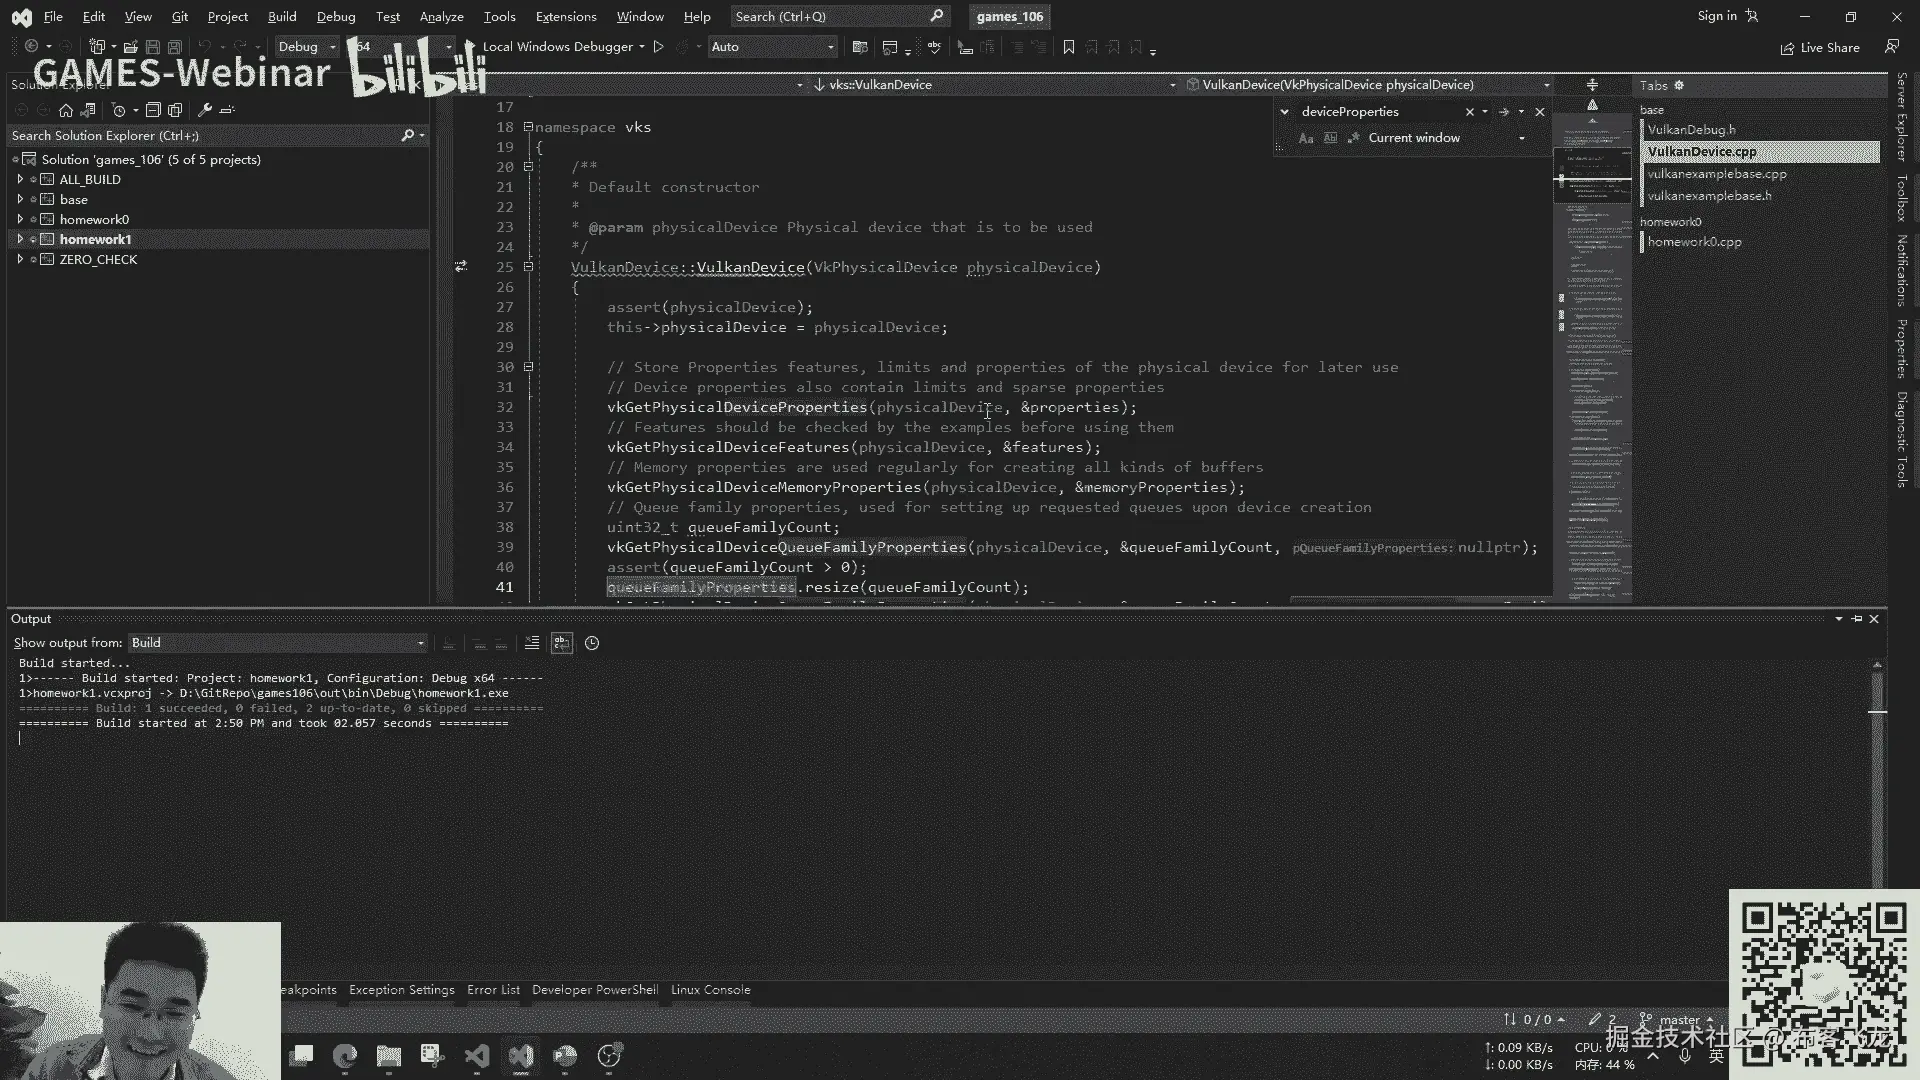Open the Debug configuration dropdown

coord(307,47)
